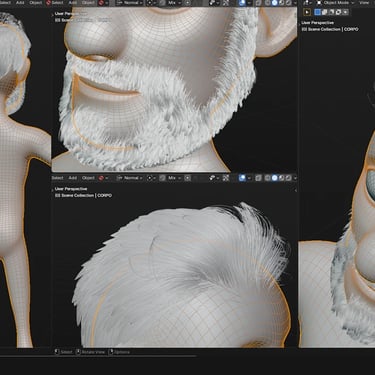Open Mix snapping options dropdown in lower viewport
This screenshot has width=375, height=375.
174,178
